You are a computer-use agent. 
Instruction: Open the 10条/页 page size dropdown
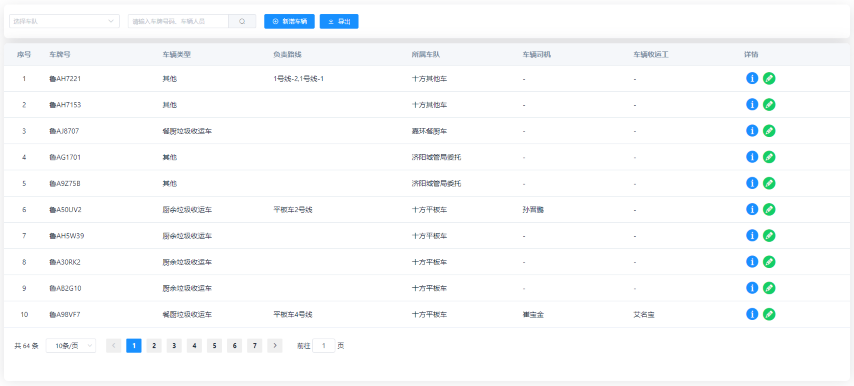tap(71, 345)
